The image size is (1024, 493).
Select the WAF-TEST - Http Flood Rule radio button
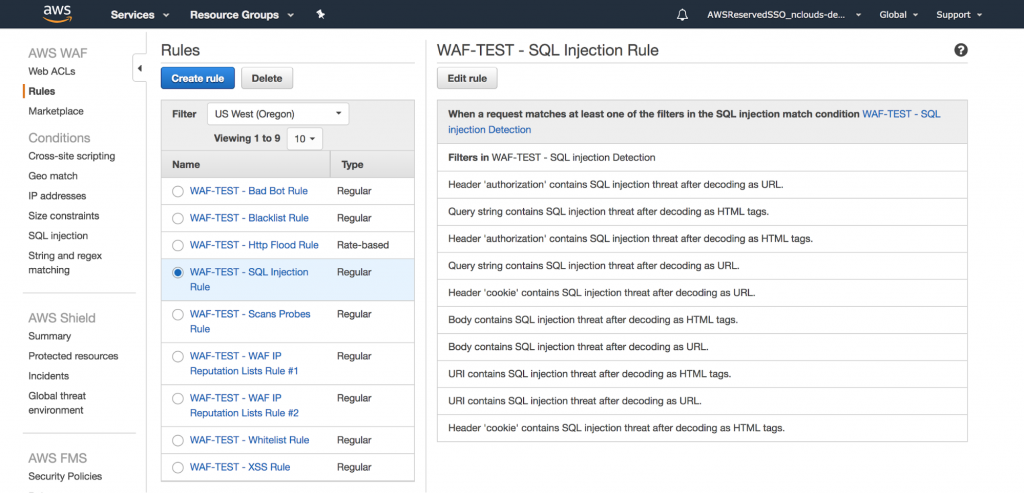(178, 245)
